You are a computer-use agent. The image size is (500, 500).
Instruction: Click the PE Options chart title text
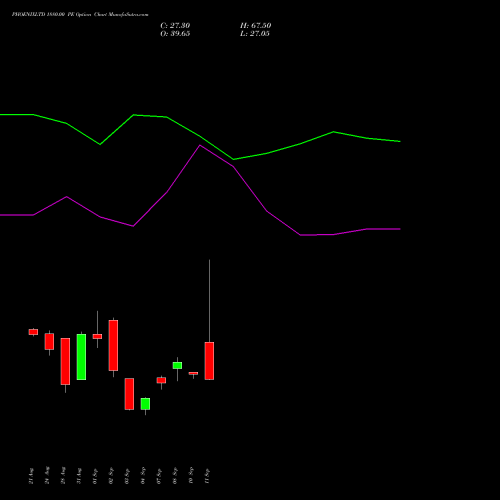pos(80,15)
